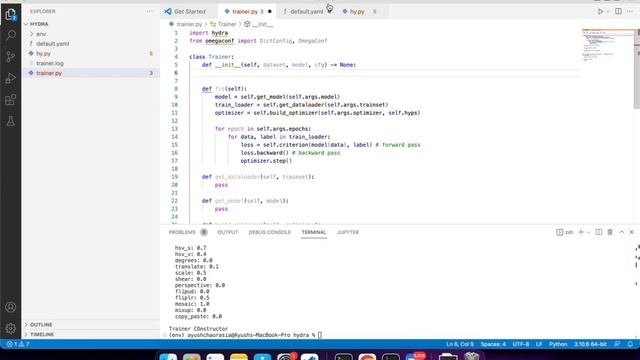Viewport: 640px width, 360px height.
Task: Click 'class Trainer:' on line 4
Action: click(x=211, y=57)
